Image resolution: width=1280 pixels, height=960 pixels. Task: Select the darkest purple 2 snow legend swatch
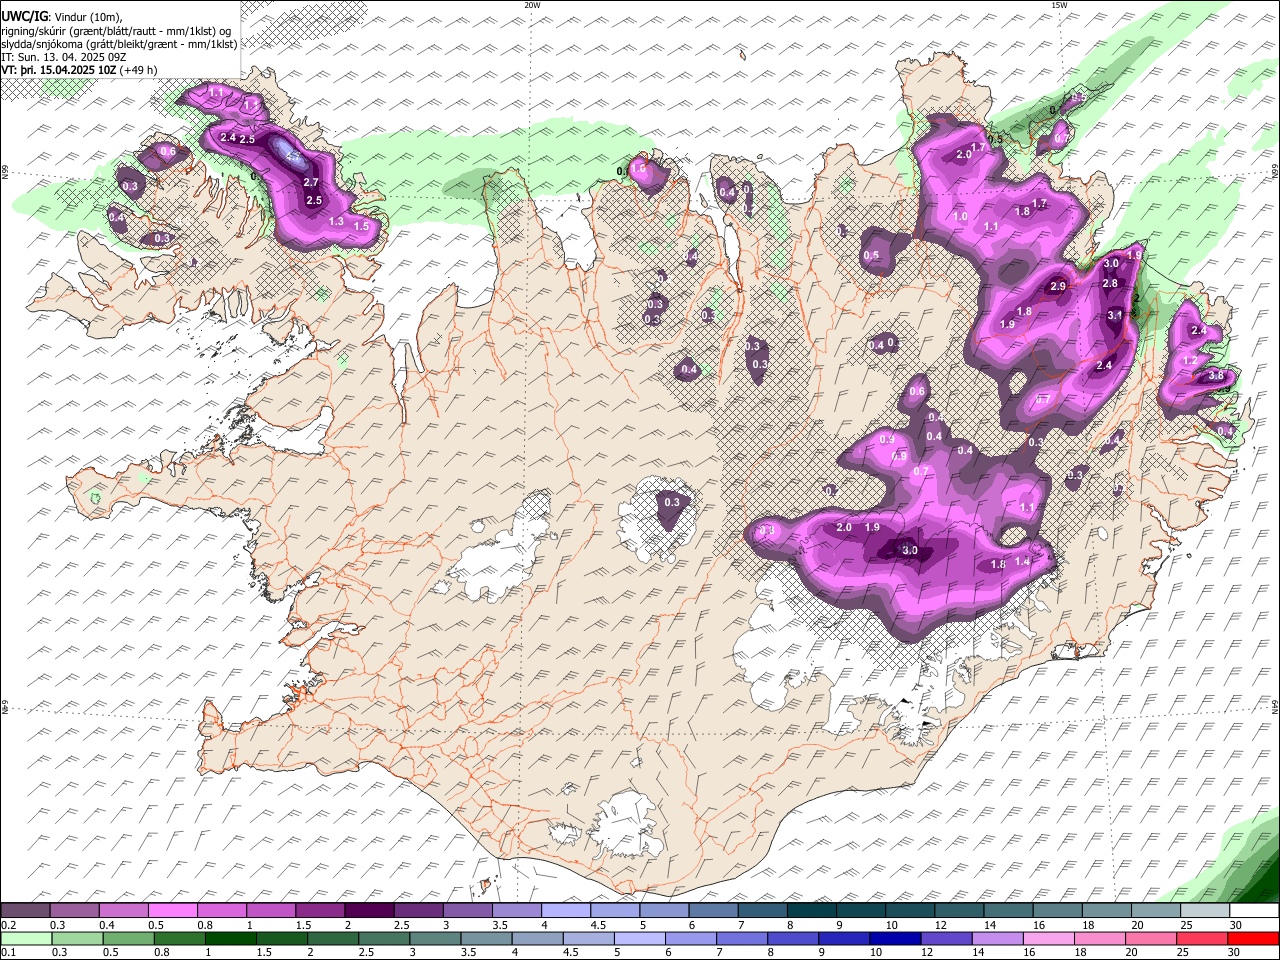[368, 911]
